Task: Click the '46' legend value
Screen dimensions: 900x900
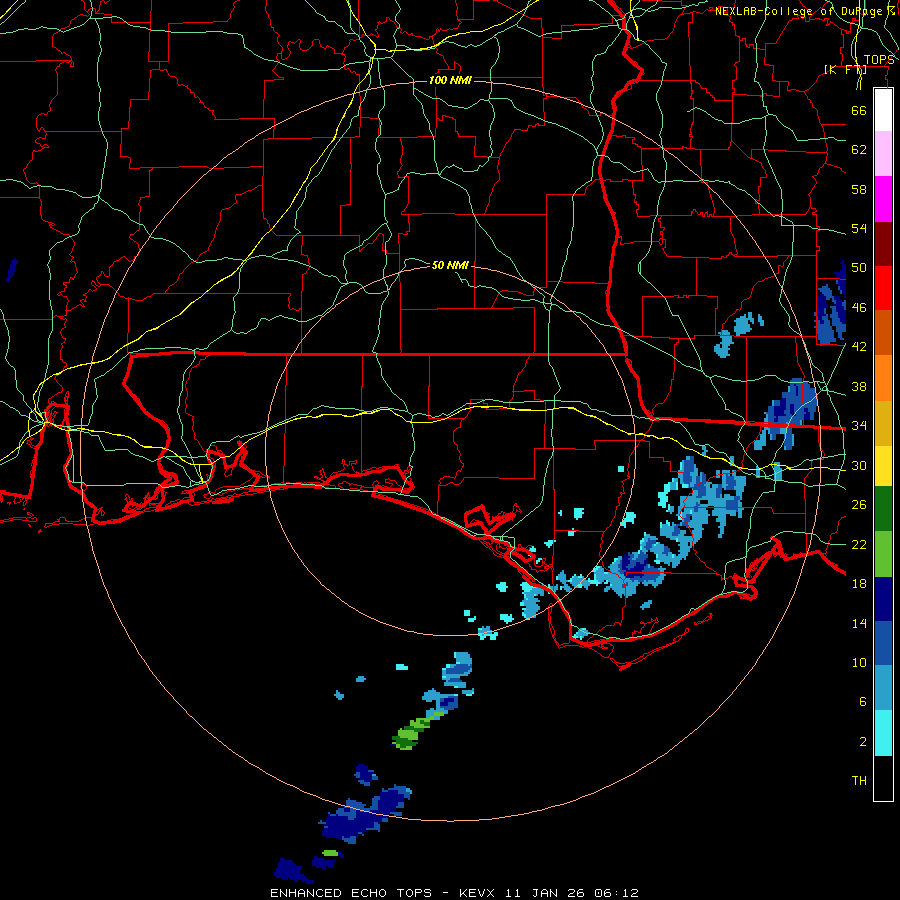Action: pos(859,308)
